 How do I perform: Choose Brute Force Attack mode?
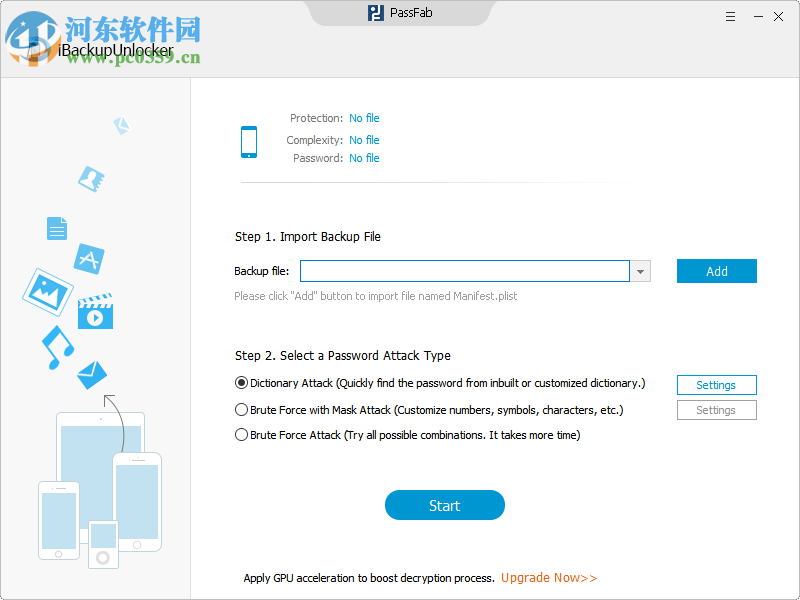[241, 435]
